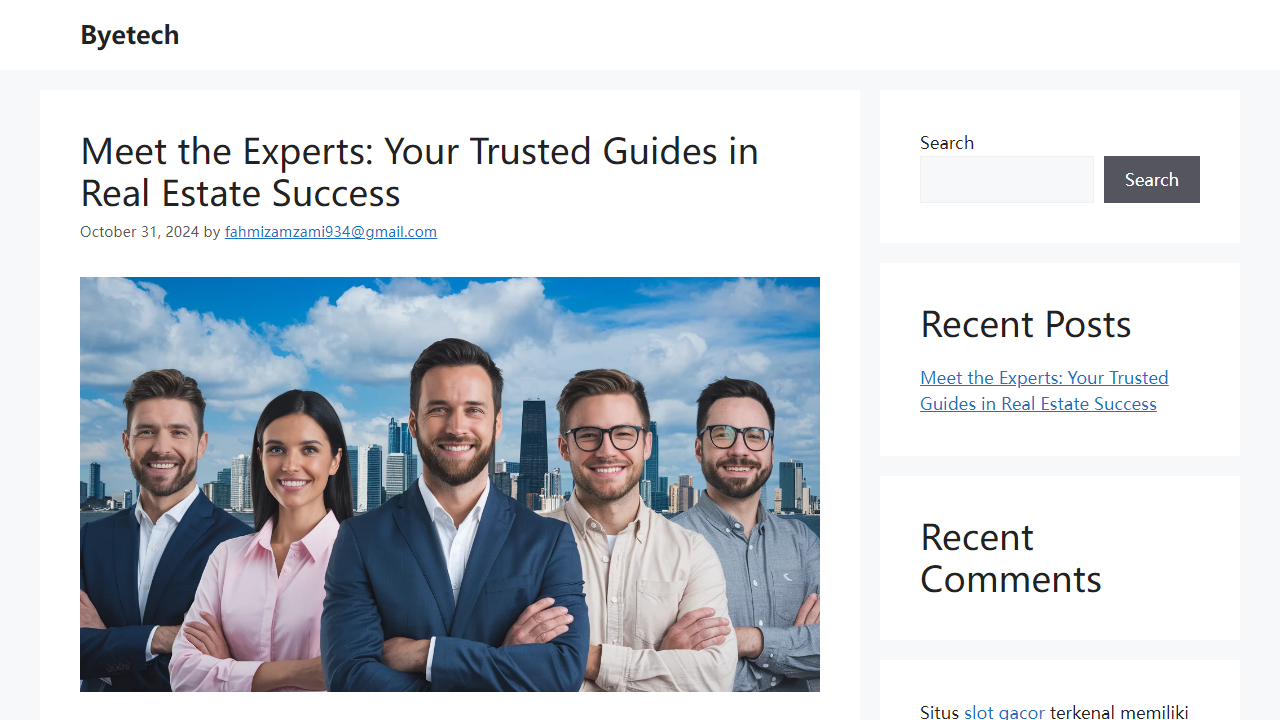
Task: Select the Recent Comments widget heading
Action: (x=1011, y=558)
